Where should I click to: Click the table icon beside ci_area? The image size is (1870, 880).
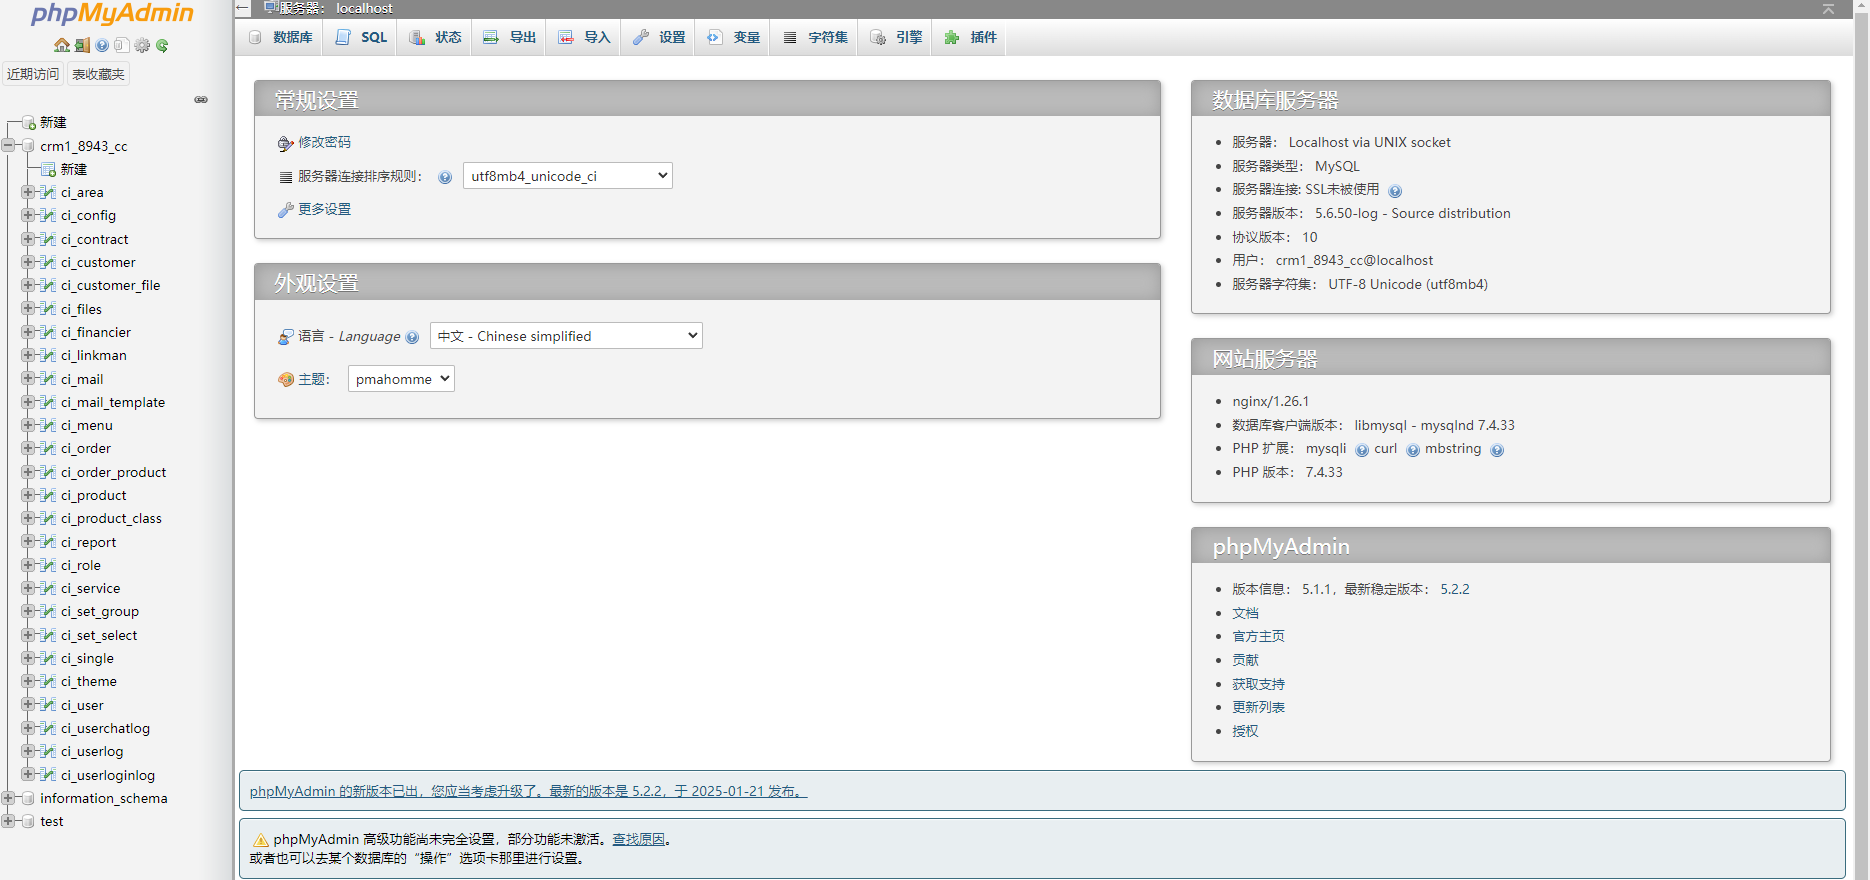(x=48, y=192)
